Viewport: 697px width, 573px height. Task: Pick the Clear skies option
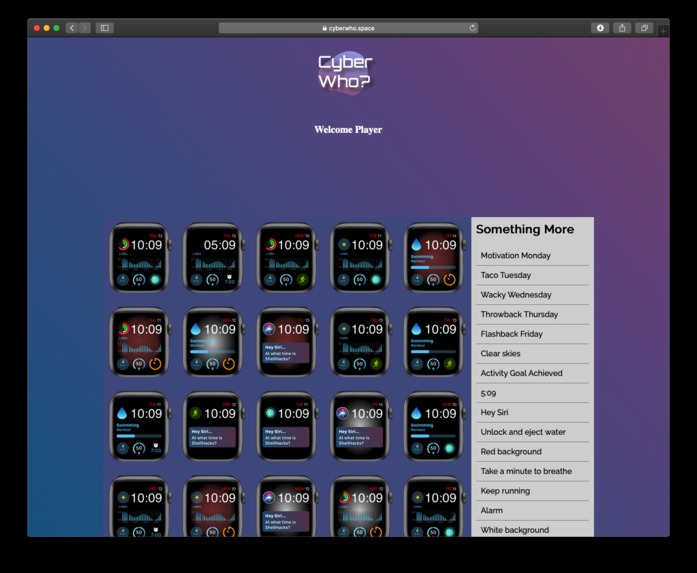click(x=532, y=353)
